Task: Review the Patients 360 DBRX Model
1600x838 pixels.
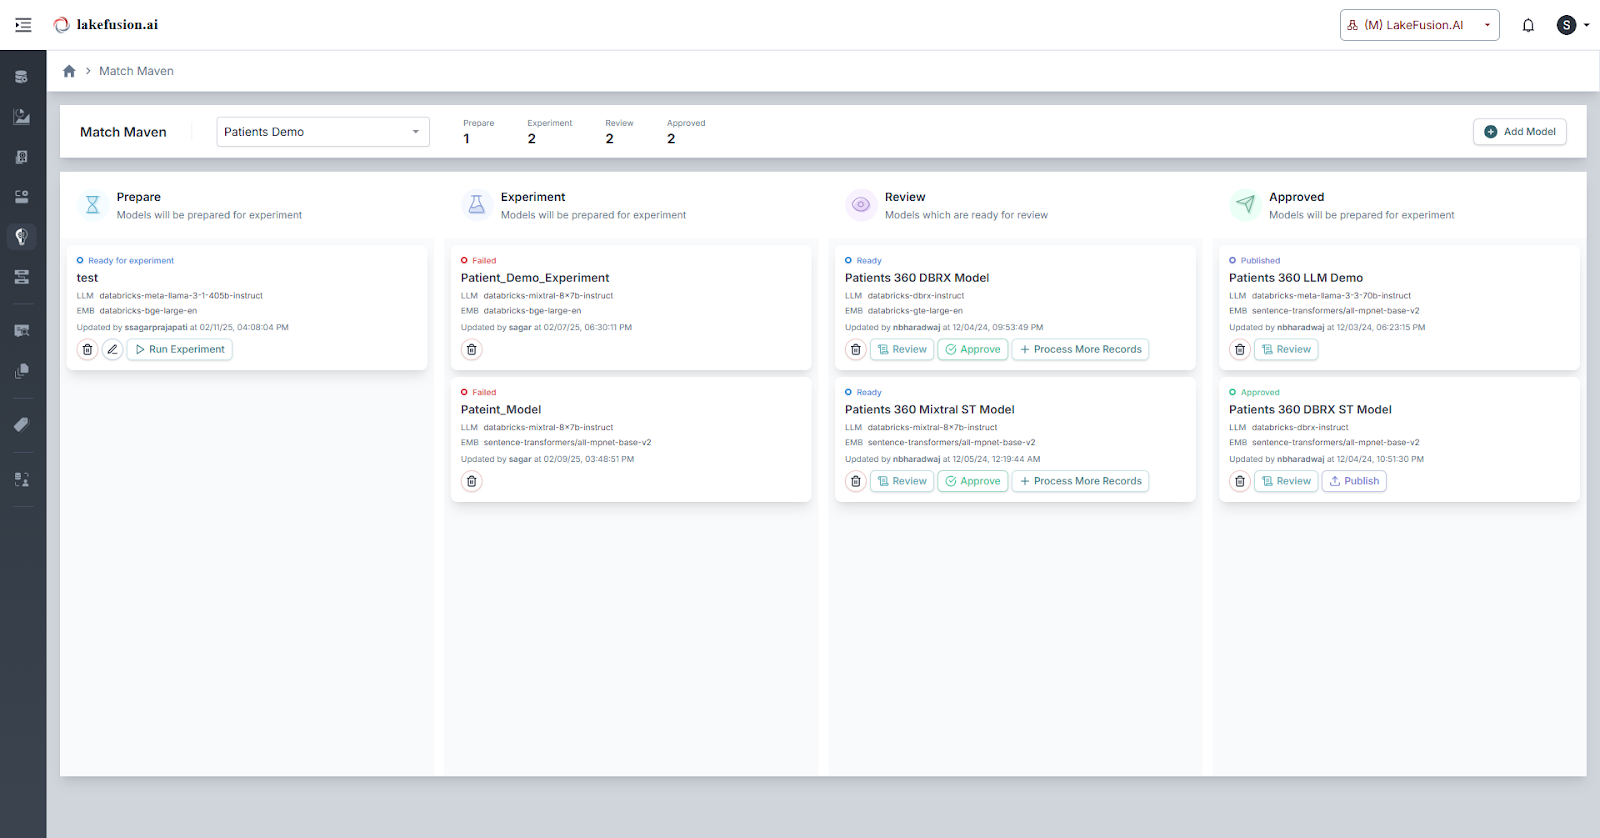Action: coord(902,350)
